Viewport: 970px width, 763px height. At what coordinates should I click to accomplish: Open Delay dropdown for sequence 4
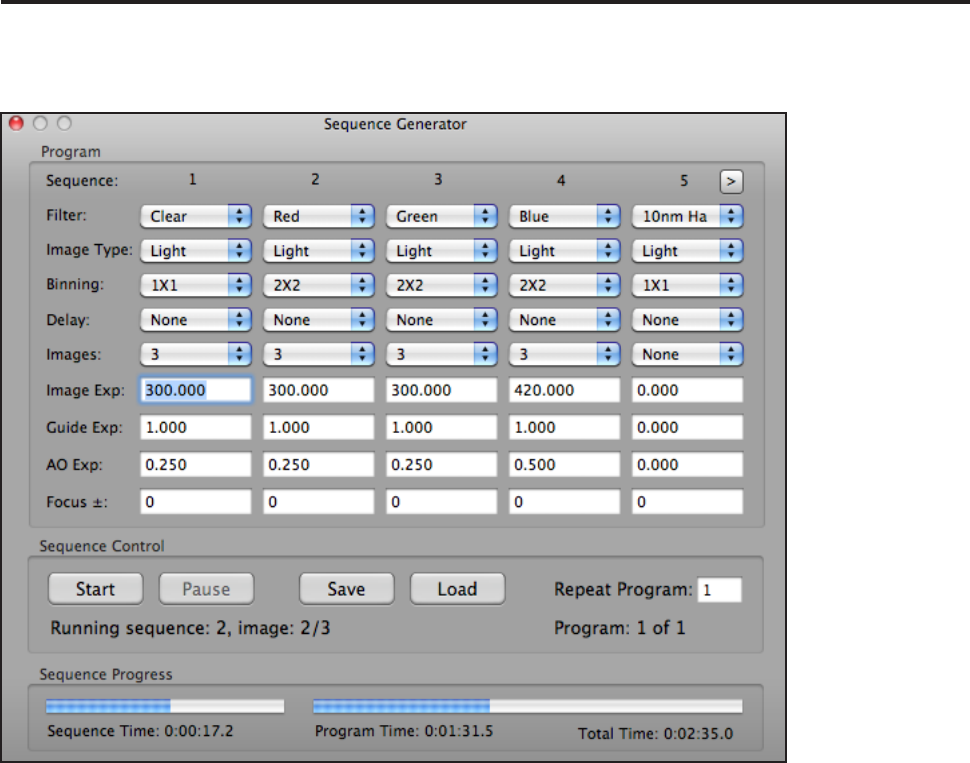(564, 320)
